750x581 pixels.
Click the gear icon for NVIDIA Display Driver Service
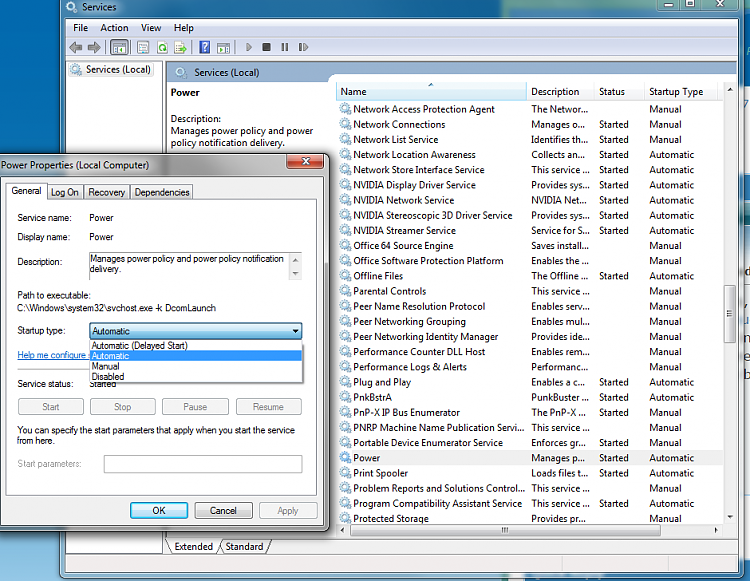pyautogui.click(x=345, y=185)
